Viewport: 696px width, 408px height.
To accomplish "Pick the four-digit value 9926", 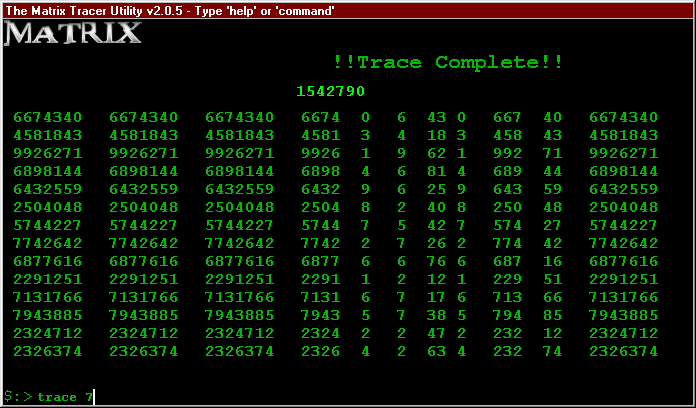I will point(321,154).
